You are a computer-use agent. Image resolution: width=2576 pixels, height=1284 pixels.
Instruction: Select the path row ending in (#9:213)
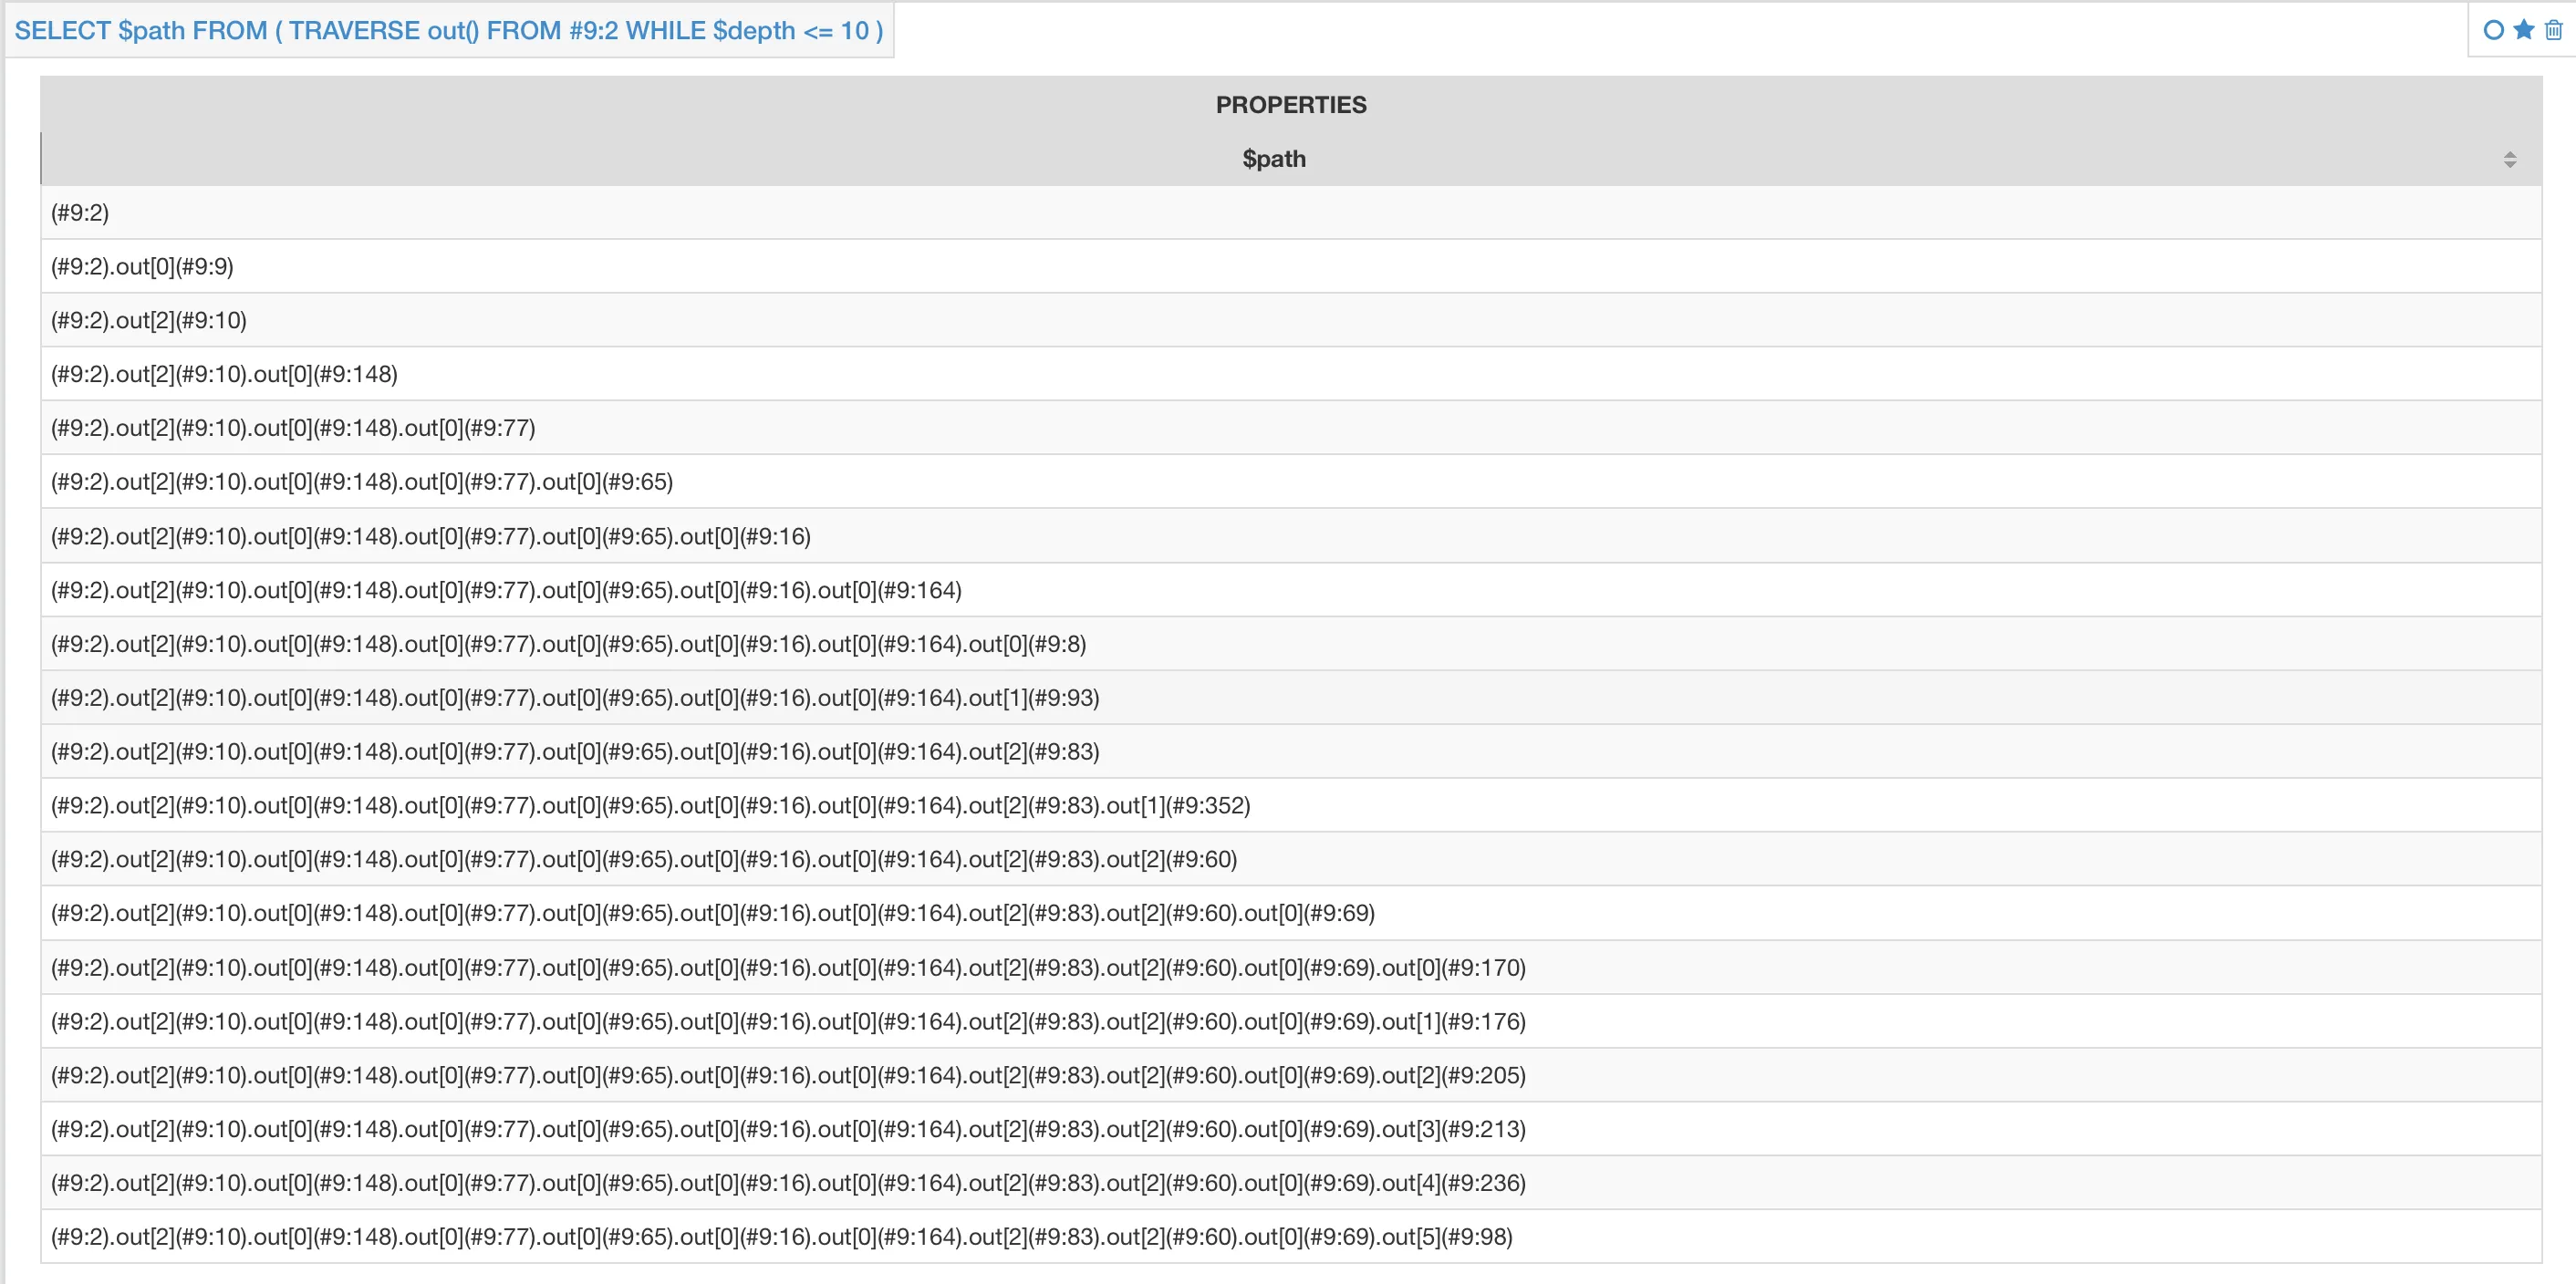[x=788, y=1130]
